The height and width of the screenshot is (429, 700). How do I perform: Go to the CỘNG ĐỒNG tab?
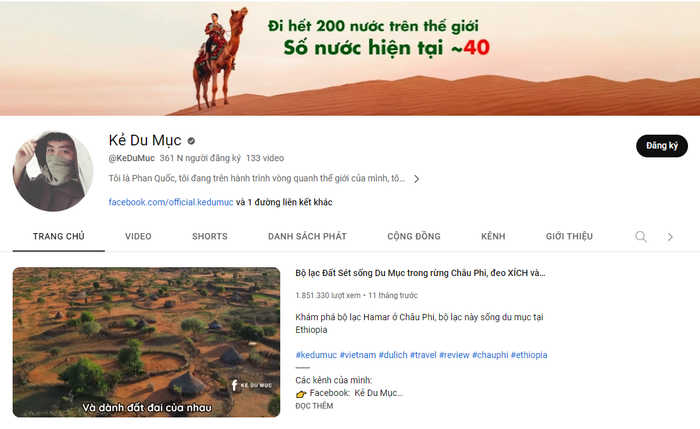414,236
